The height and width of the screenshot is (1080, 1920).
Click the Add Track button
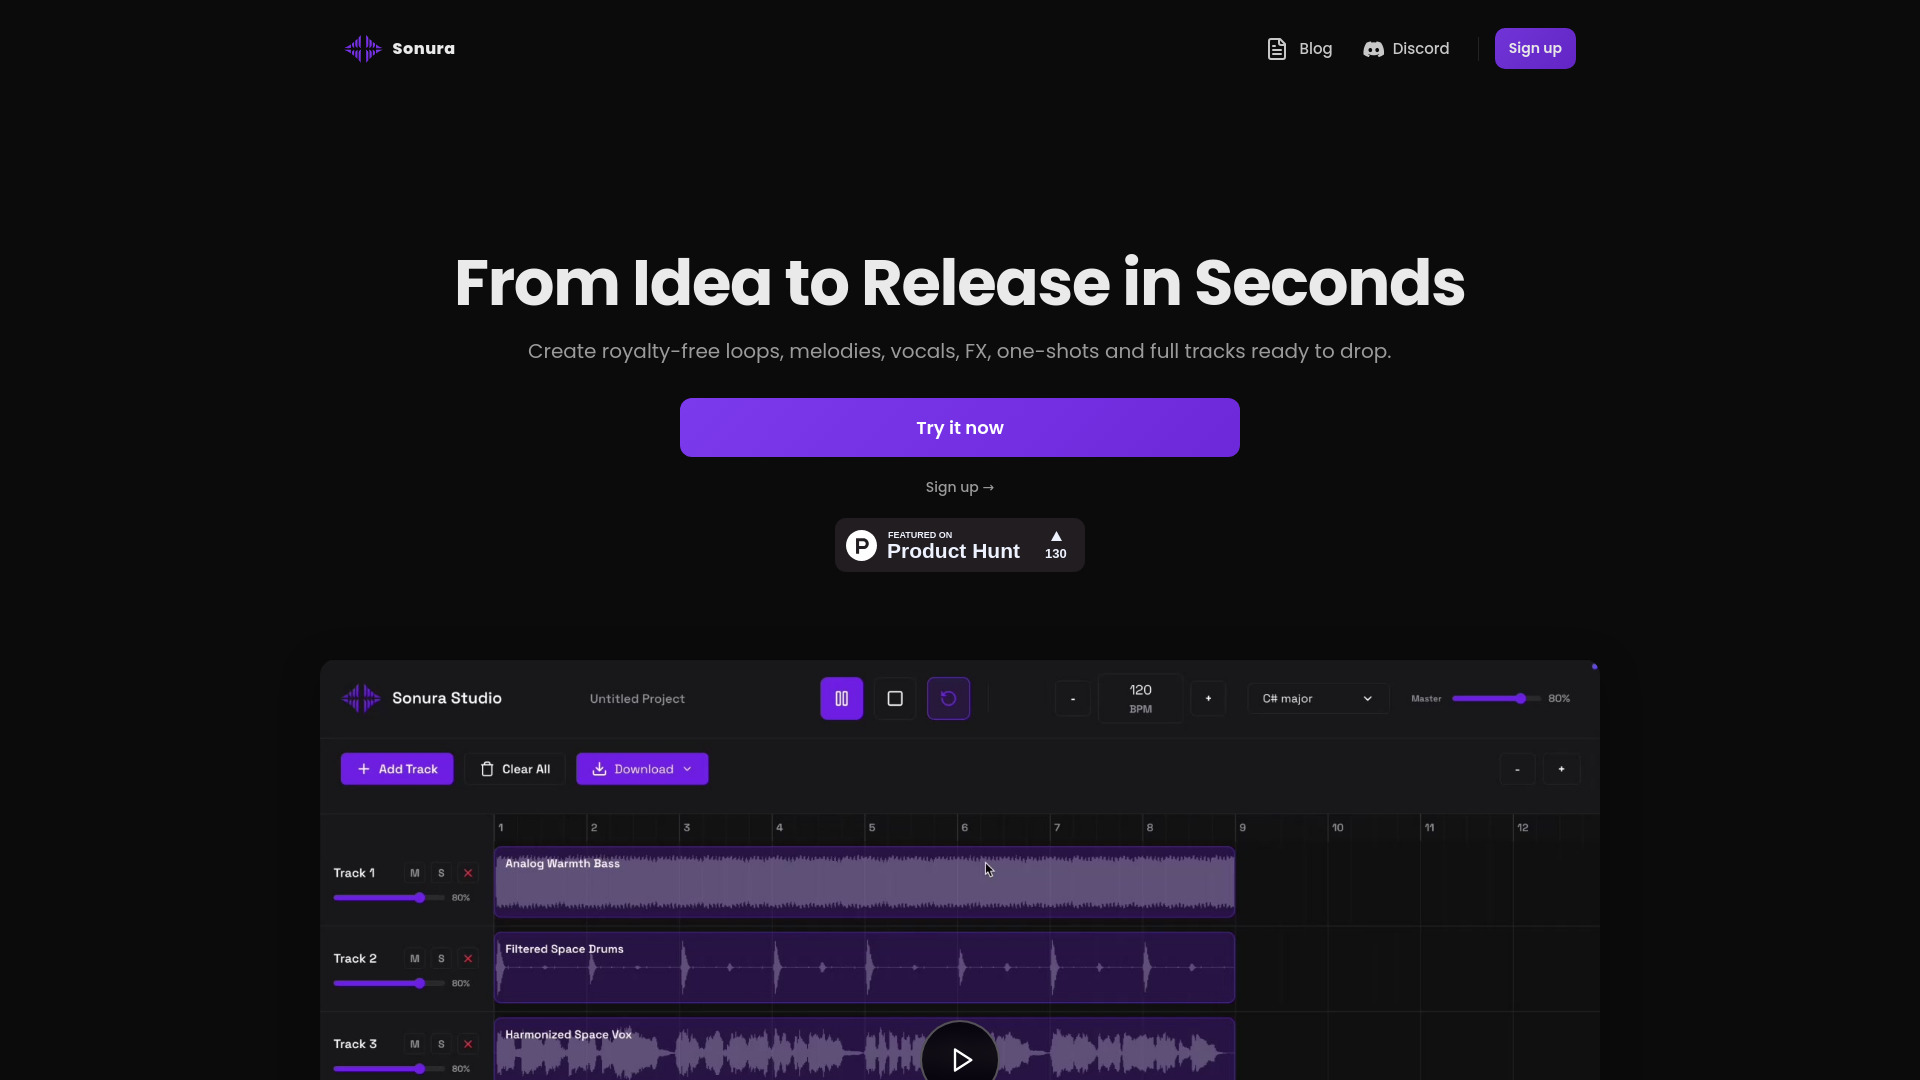[x=397, y=769]
